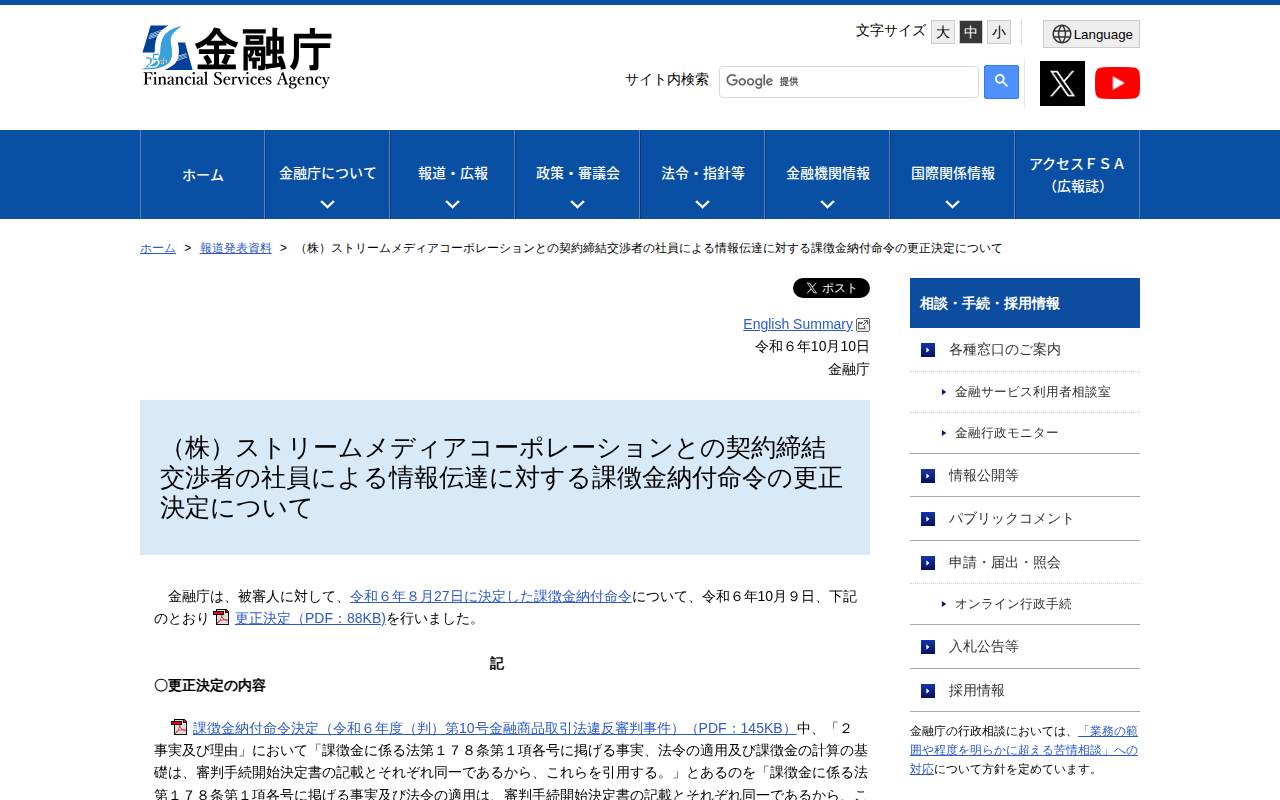Screen dimensions: 1280x800
Task: Click the 〇更正決定の内容 subheading
Action: point(210,686)
